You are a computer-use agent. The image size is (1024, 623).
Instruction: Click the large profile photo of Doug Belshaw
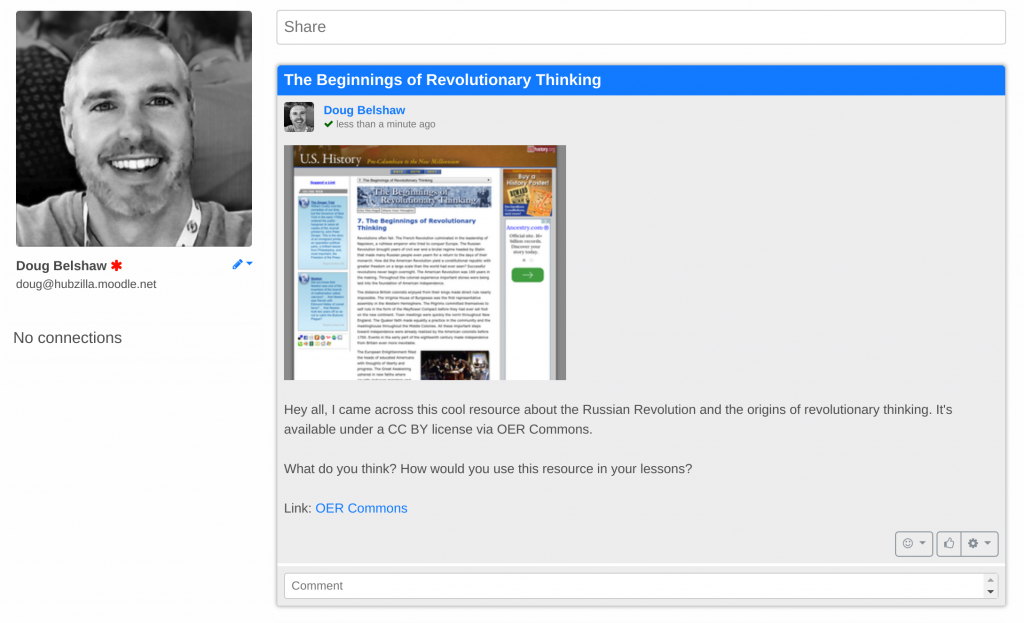133,128
